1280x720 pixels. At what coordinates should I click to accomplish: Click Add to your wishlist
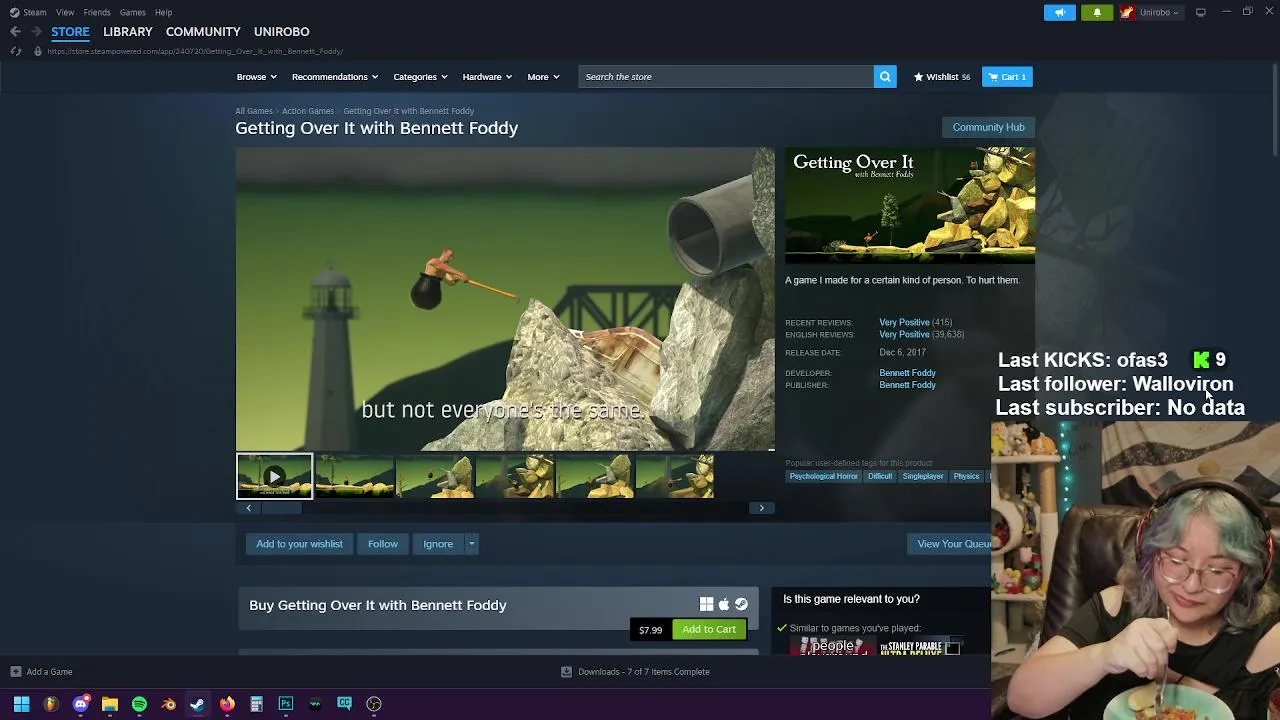[299, 544]
